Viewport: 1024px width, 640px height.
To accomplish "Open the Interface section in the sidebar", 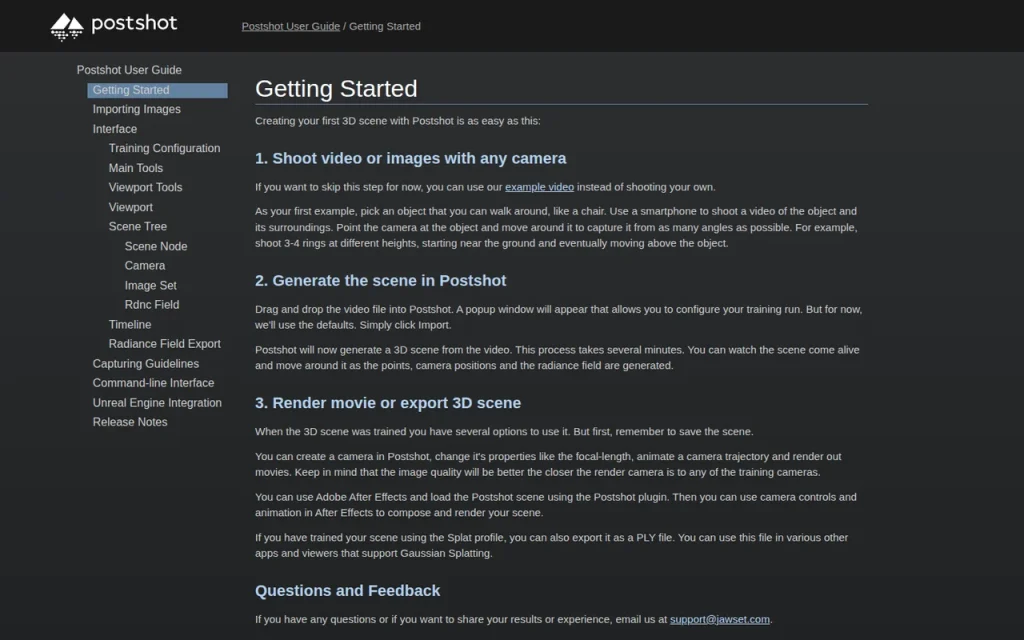I will point(114,129).
